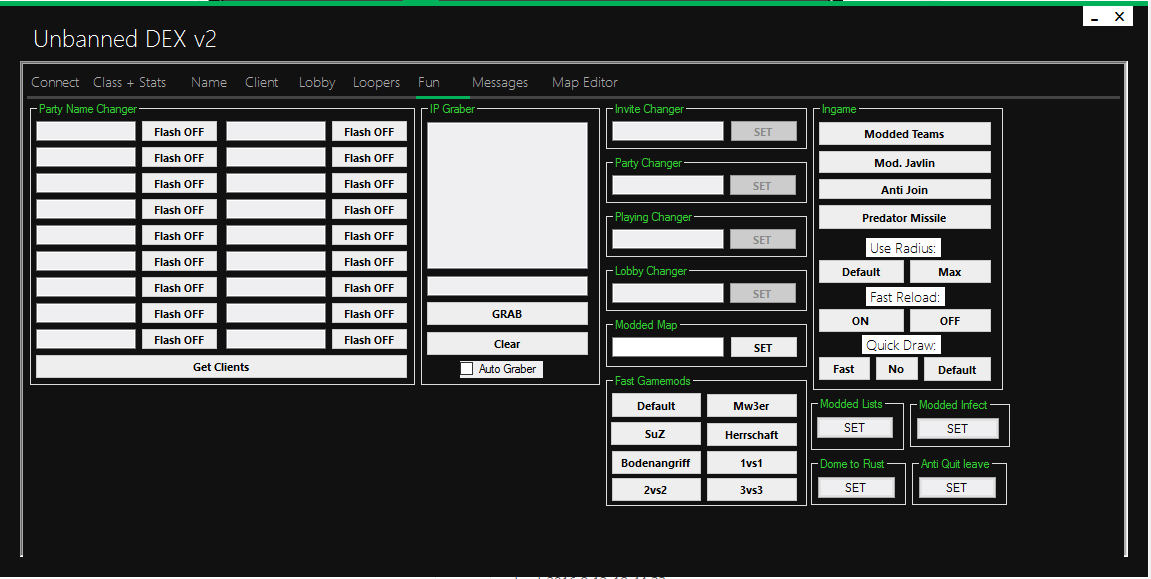Tick the Auto Graber checkbox
The width and height of the screenshot is (1151, 579).
point(467,369)
